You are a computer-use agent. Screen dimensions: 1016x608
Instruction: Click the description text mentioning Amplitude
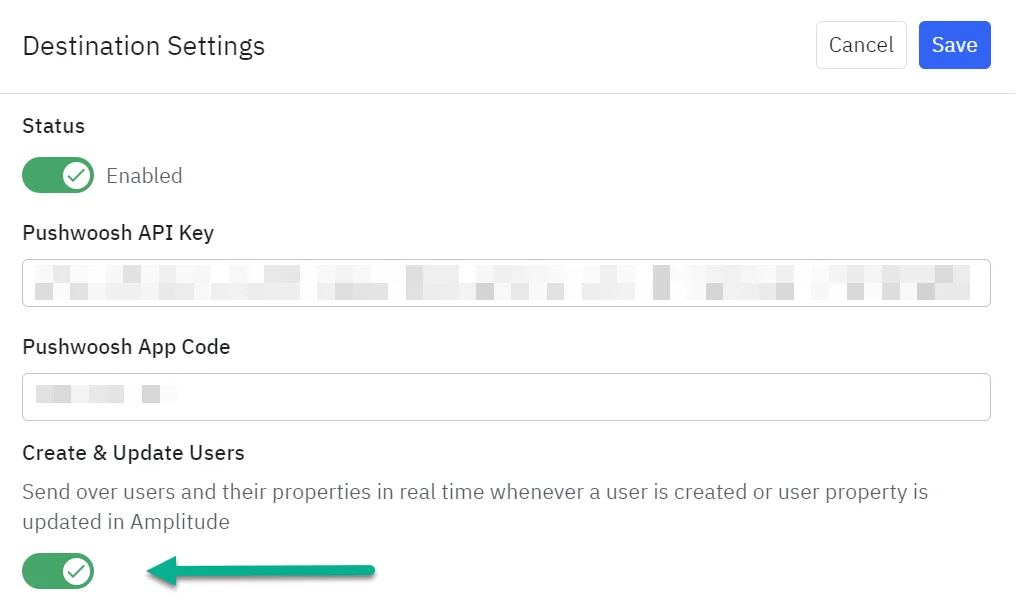coord(475,506)
